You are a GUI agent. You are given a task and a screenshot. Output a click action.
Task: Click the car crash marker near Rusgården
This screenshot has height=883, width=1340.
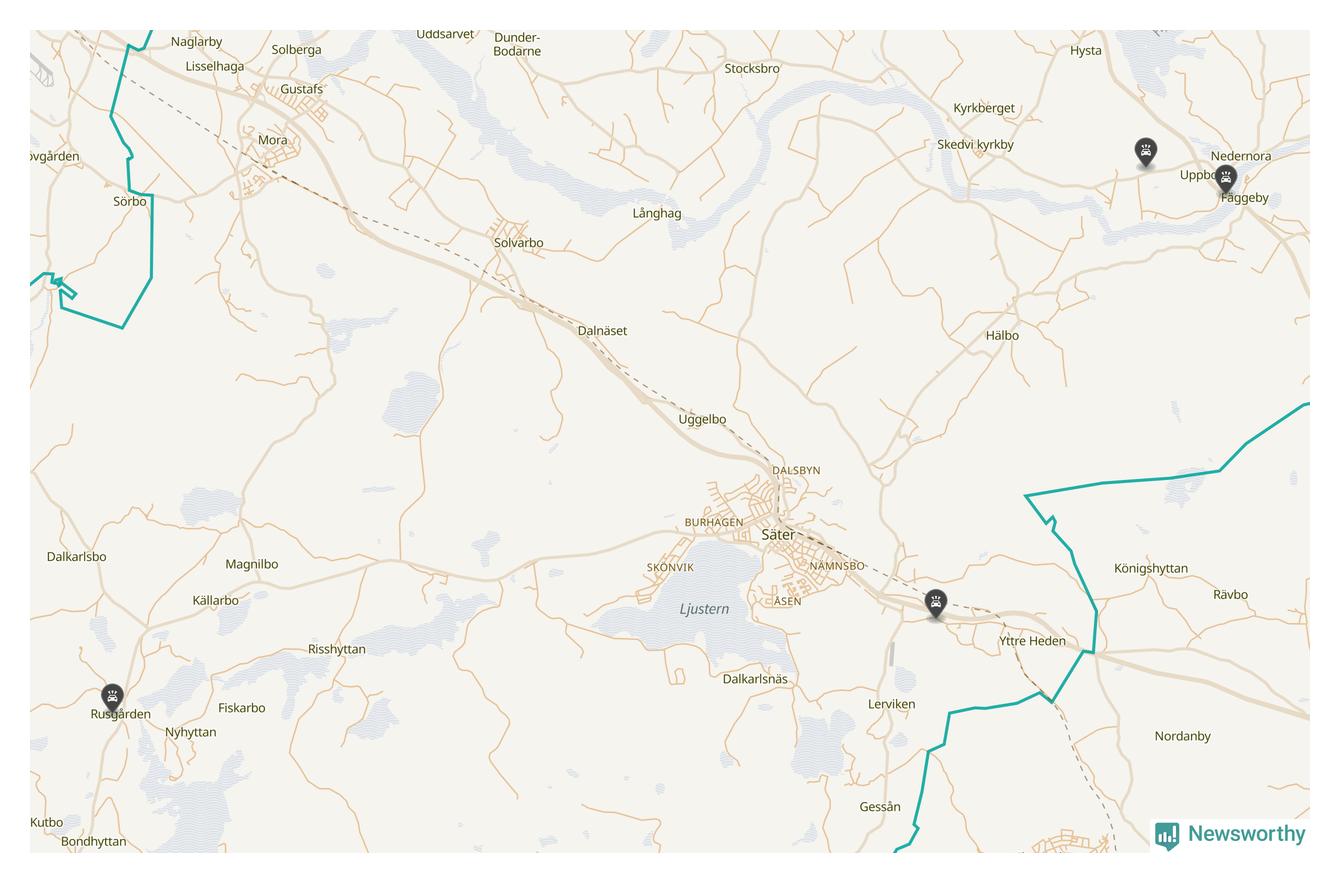tap(112, 697)
